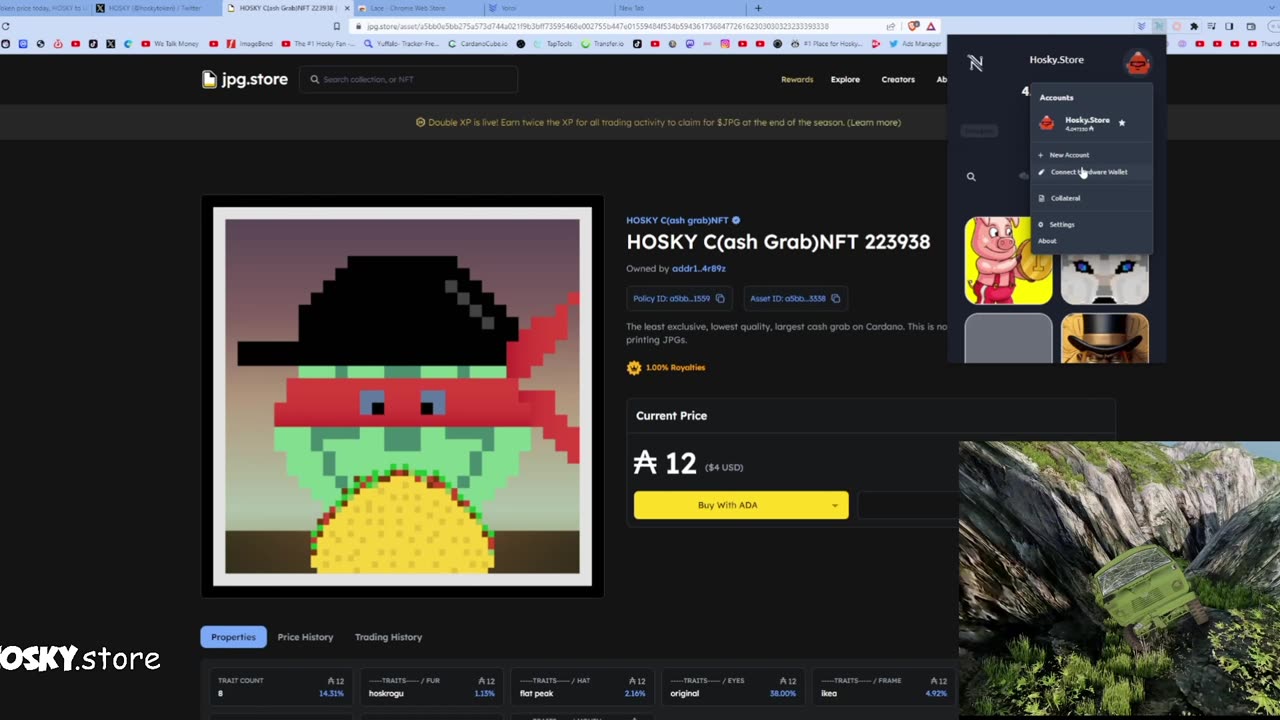Open a new browser tab with plus button
The height and width of the screenshot is (720, 1280).
click(x=758, y=8)
